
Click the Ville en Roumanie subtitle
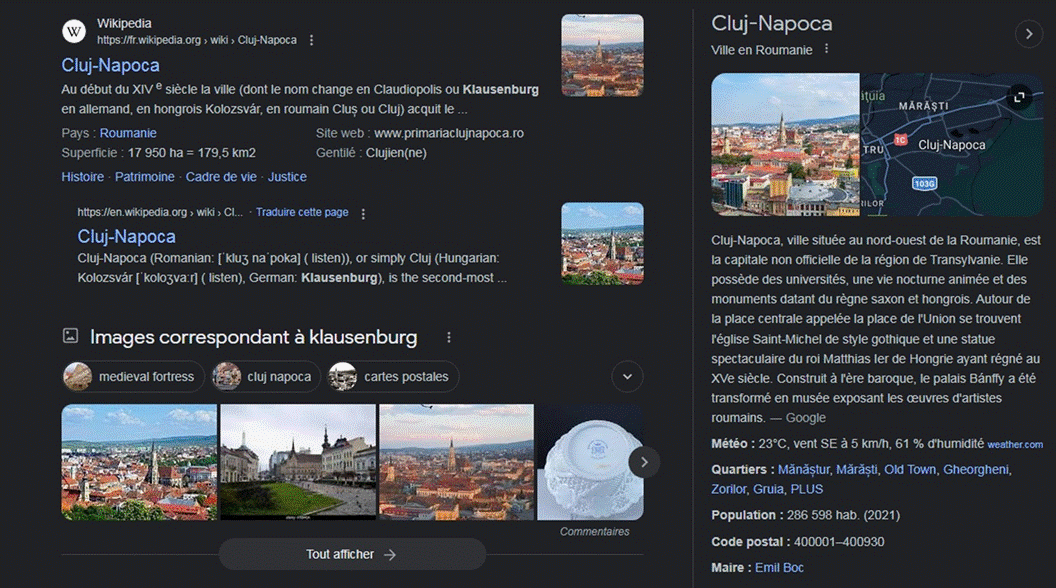coord(762,50)
